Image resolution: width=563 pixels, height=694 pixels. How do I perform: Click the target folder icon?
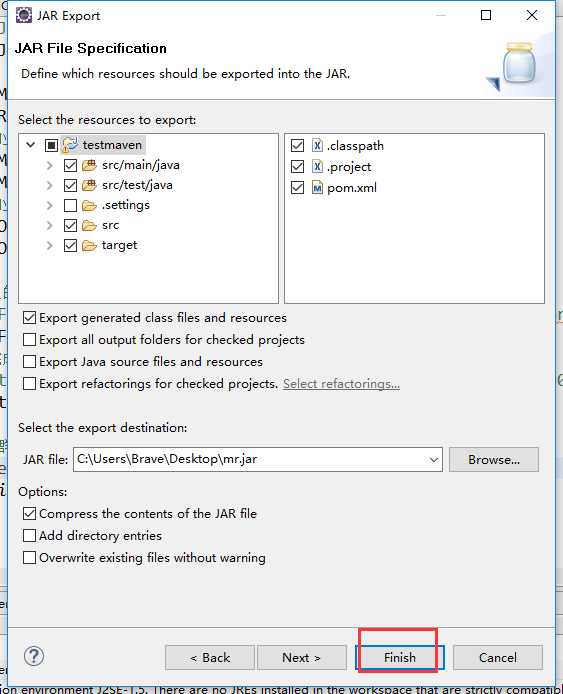89,246
